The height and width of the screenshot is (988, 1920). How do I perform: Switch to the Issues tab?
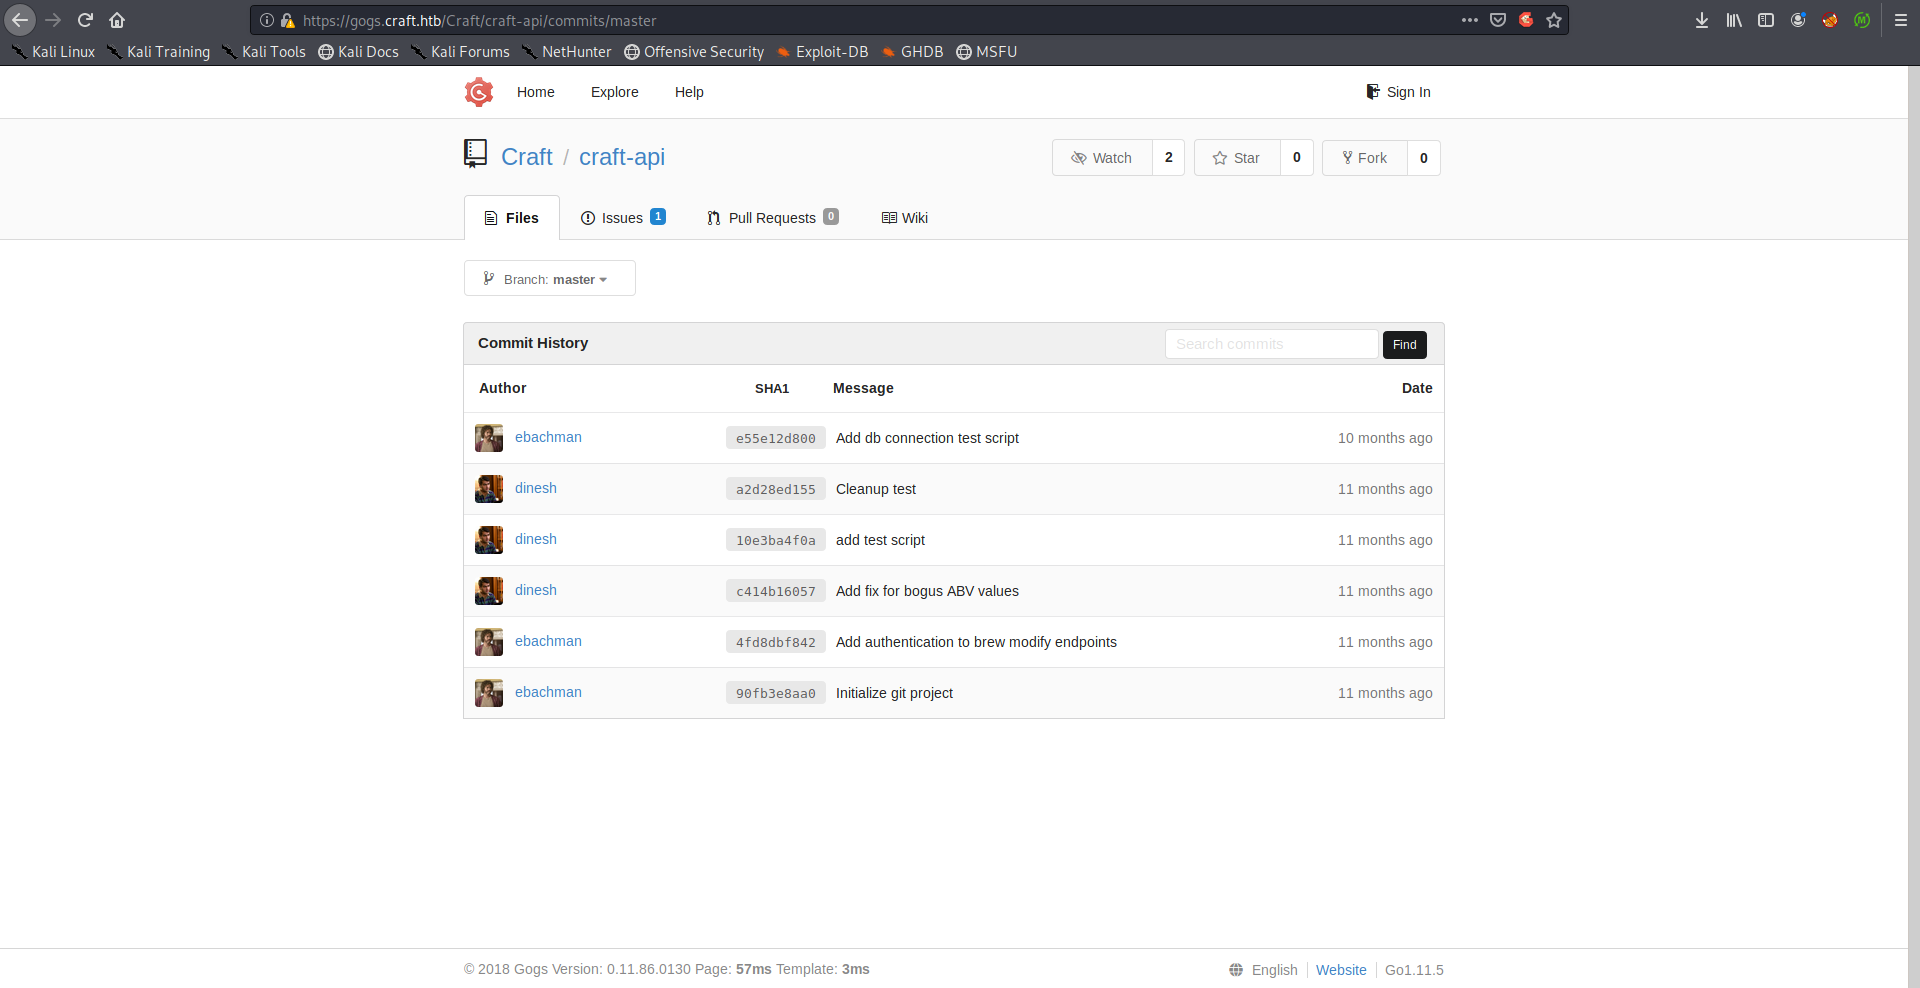coord(622,218)
